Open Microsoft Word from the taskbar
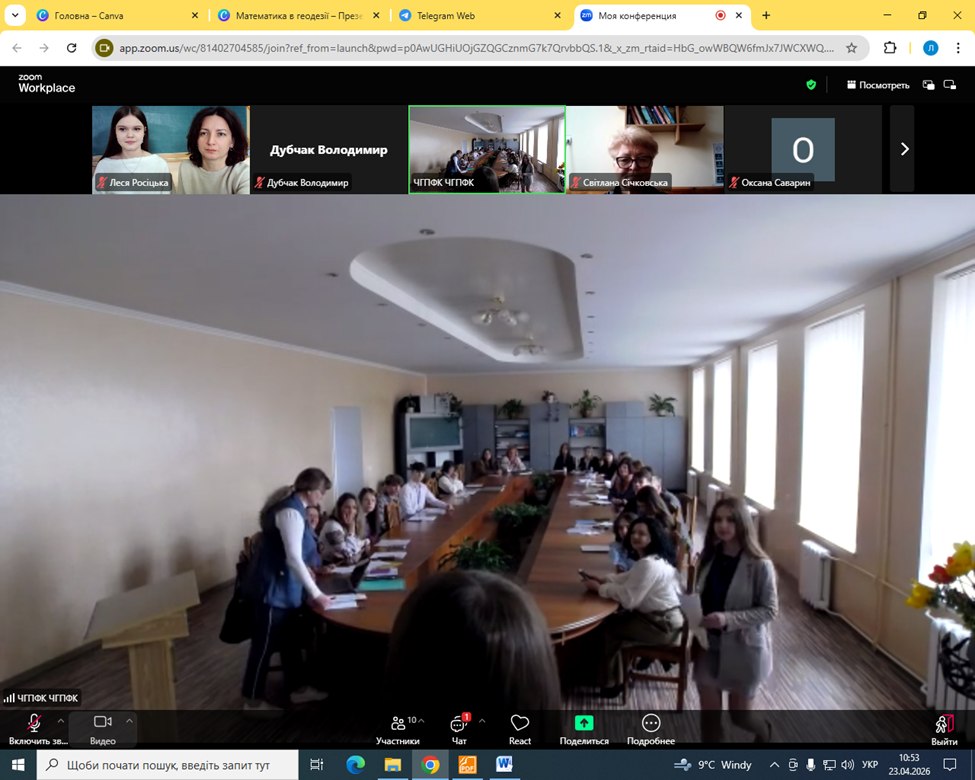Viewport: 975px width, 780px height. [x=503, y=765]
